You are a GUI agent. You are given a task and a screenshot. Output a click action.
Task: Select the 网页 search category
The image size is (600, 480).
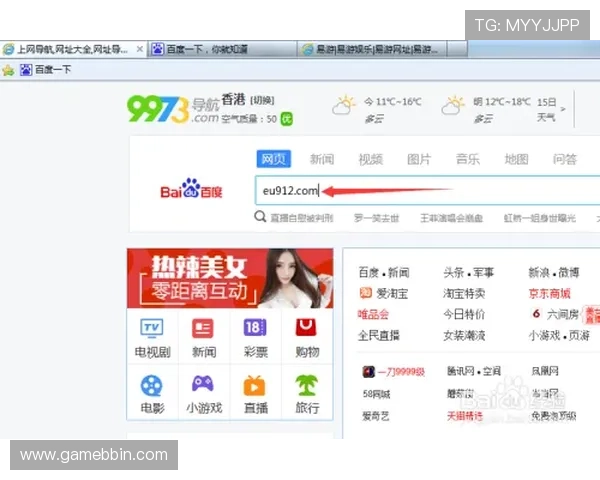click(x=274, y=159)
